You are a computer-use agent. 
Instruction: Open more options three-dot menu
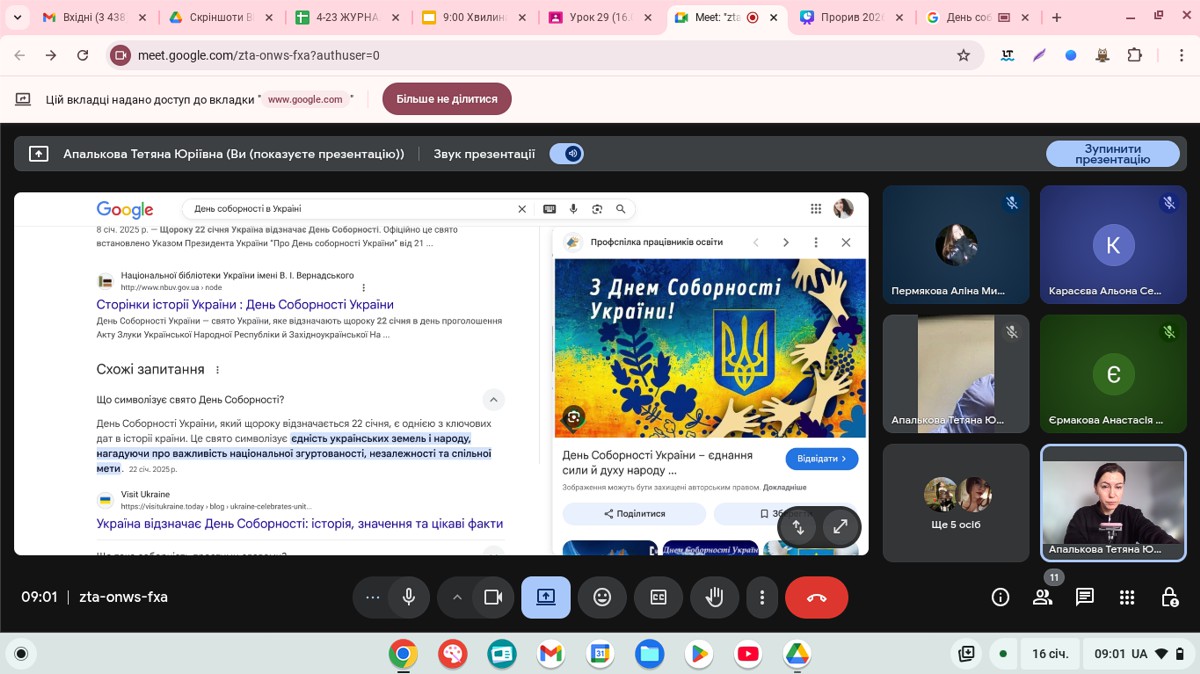coord(762,597)
